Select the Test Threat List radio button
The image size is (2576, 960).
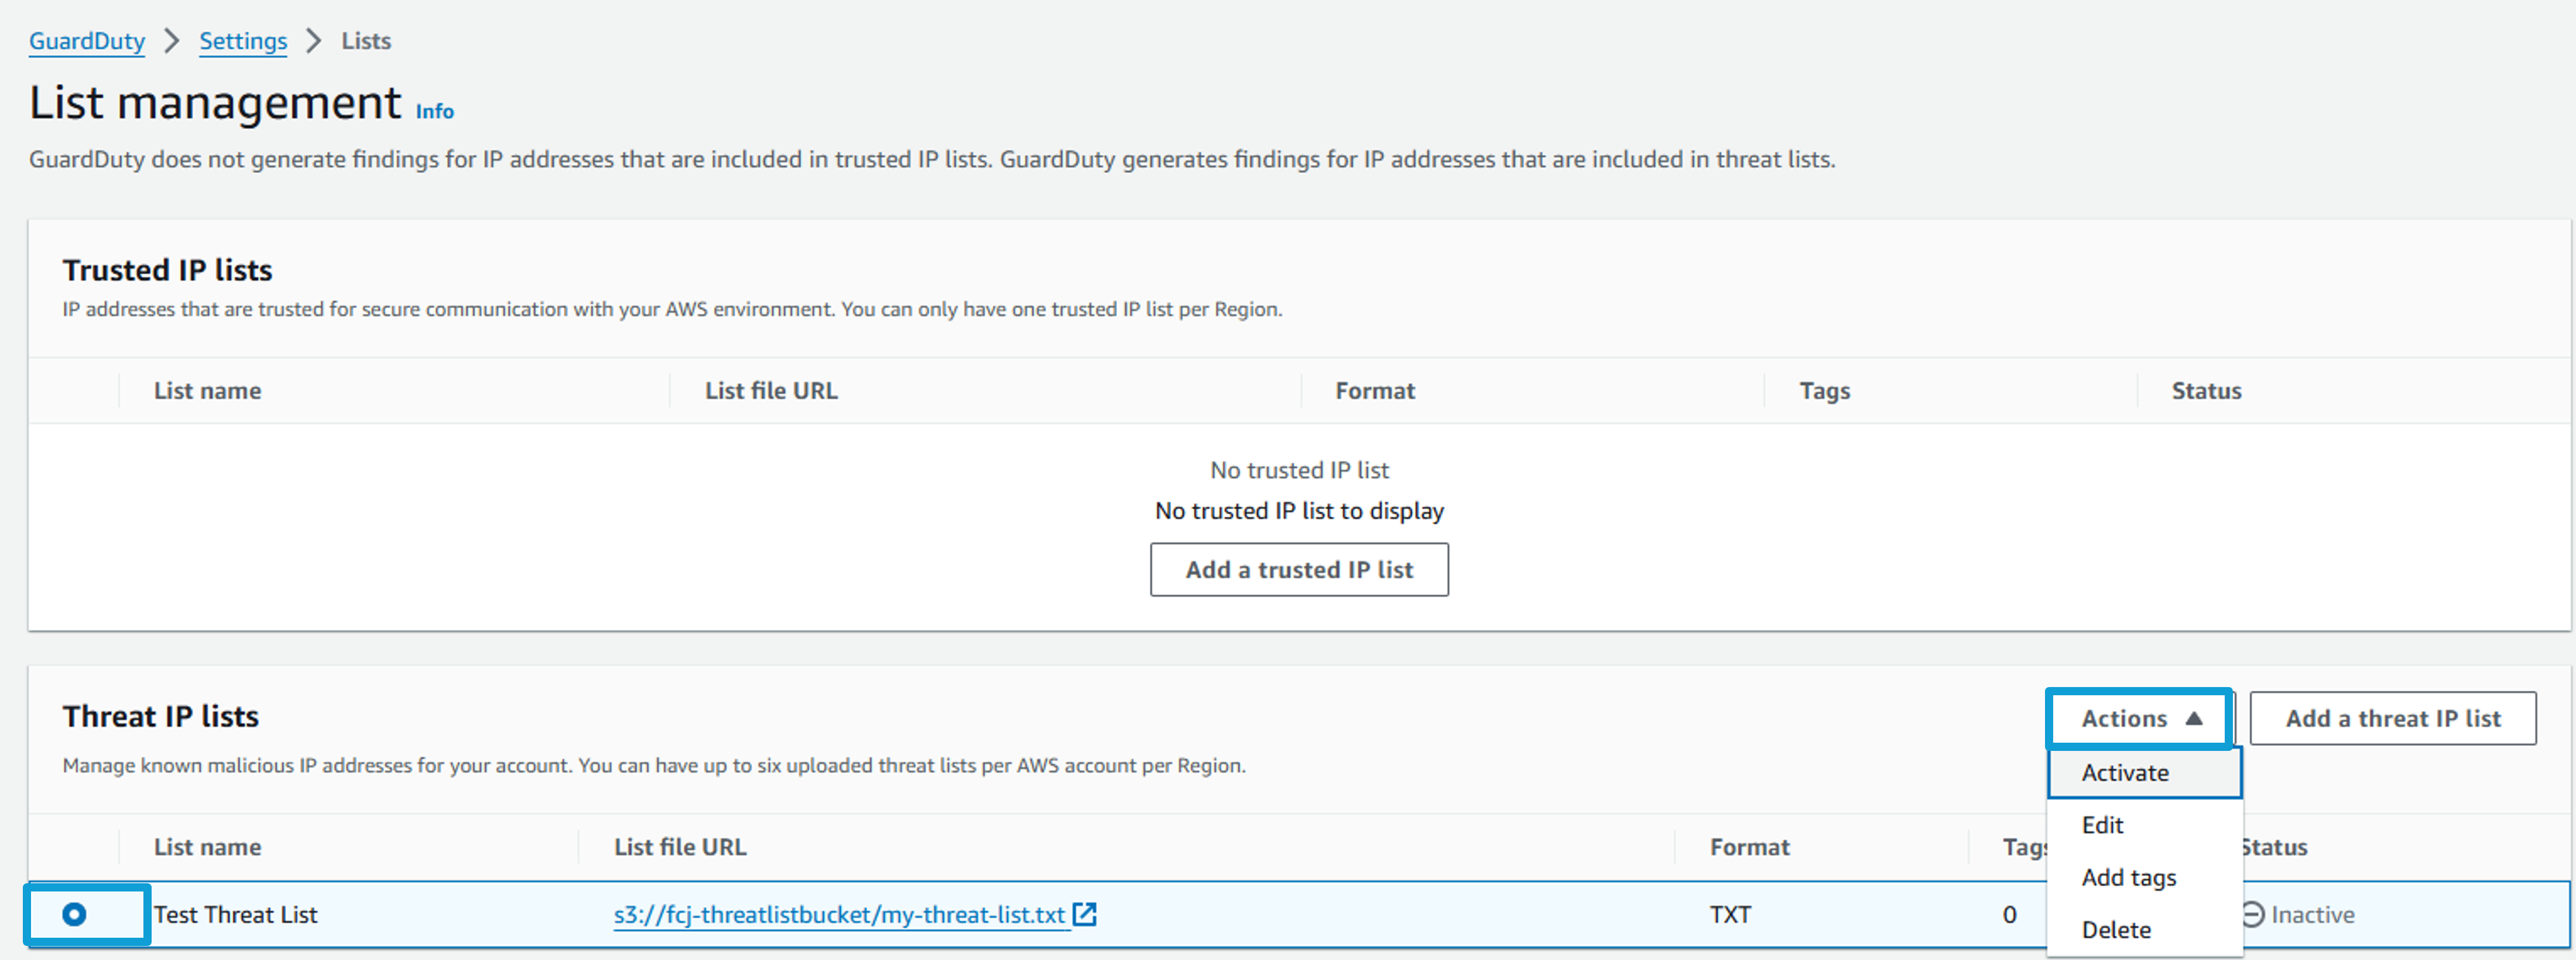pyautogui.click(x=74, y=914)
